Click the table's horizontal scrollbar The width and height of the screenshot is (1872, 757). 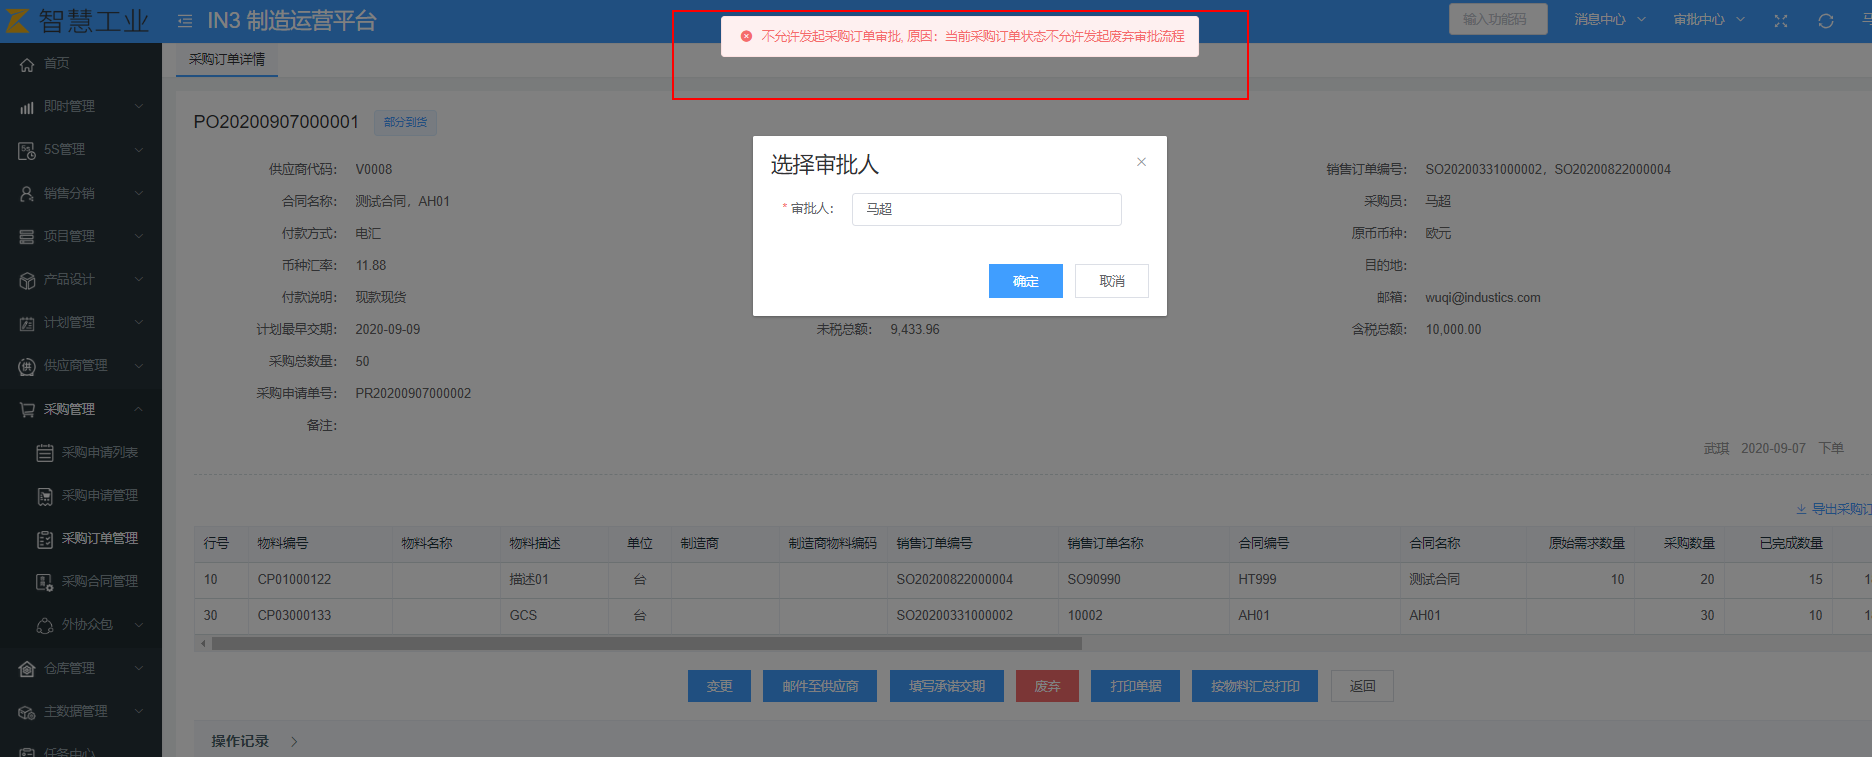(646, 644)
